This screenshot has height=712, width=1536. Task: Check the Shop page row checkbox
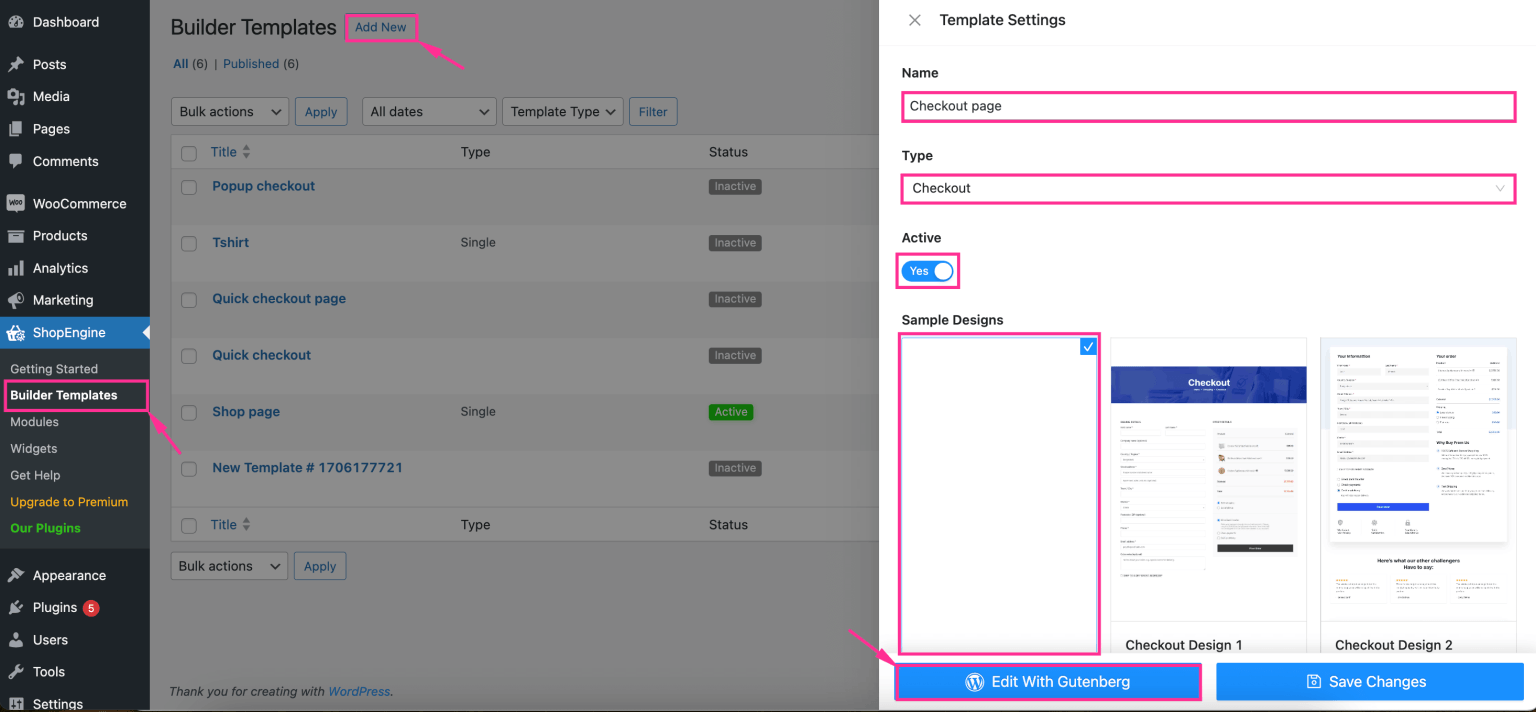[188, 412]
